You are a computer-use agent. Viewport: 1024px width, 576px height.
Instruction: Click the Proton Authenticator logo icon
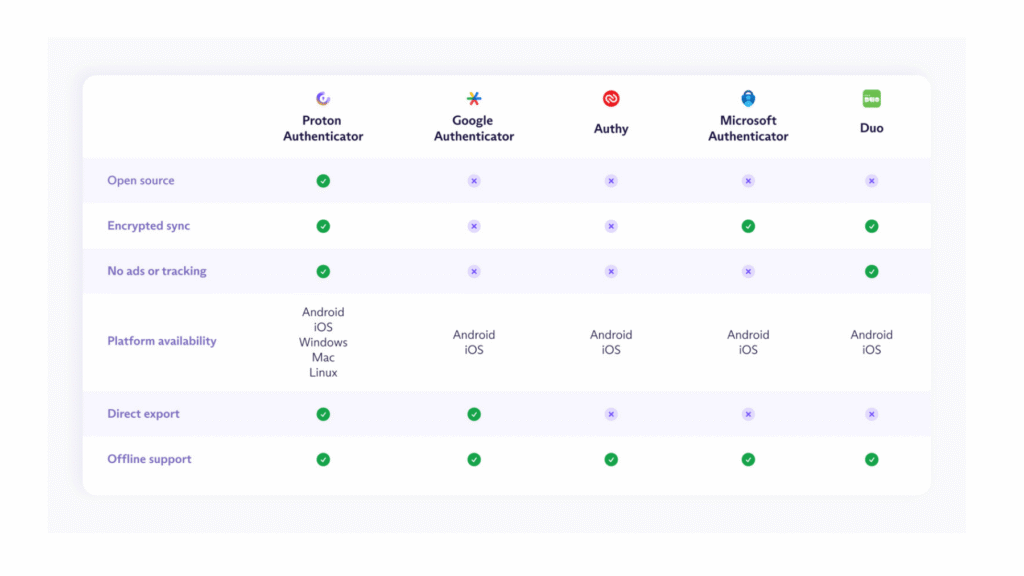coord(323,99)
